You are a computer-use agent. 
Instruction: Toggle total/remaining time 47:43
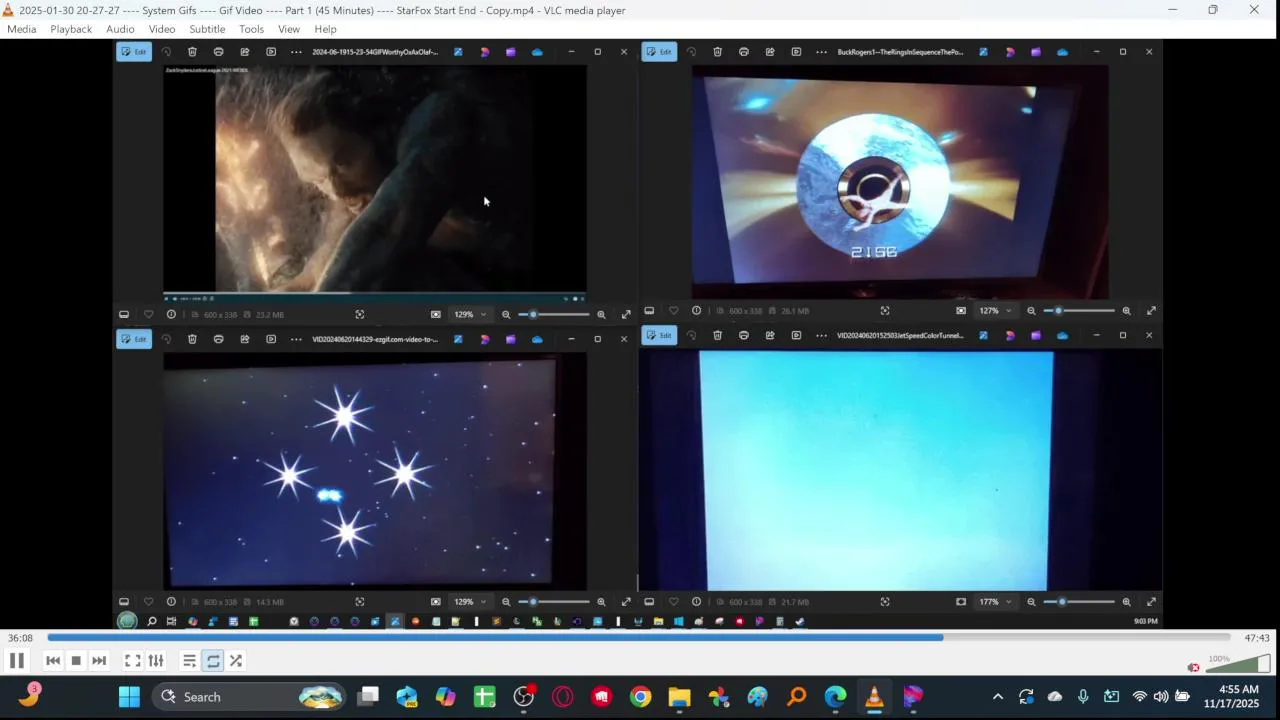click(x=1257, y=638)
